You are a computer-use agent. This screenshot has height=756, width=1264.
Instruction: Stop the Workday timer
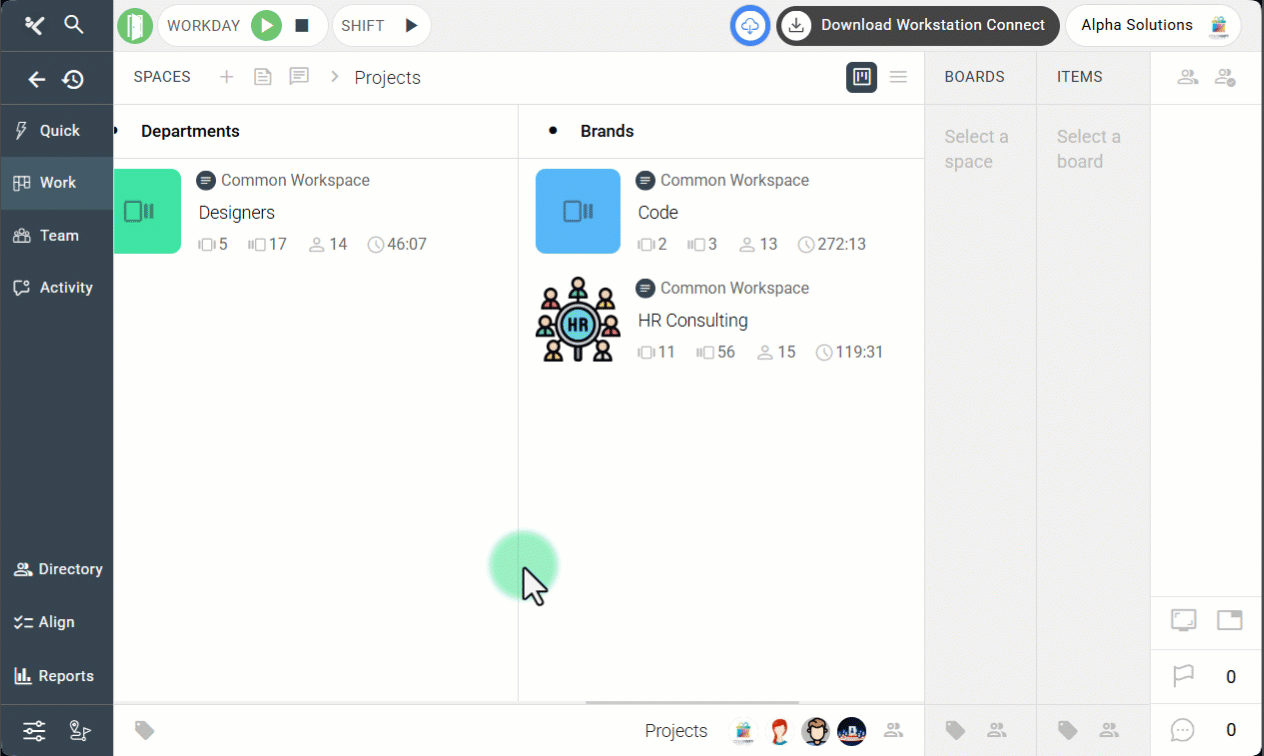click(302, 26)
